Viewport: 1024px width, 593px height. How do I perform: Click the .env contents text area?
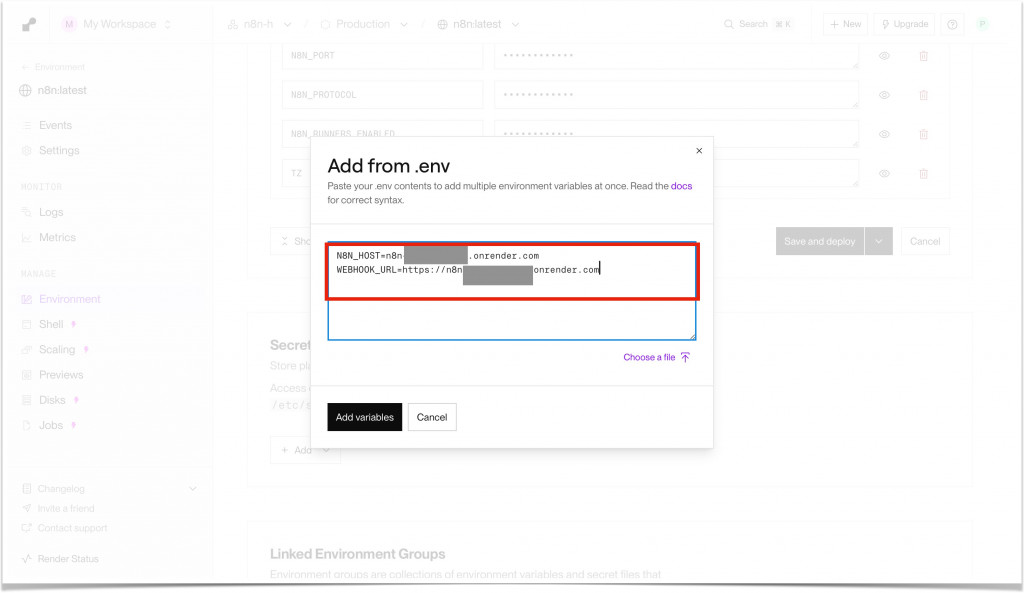pyautogui.click(x=511, y=291)
